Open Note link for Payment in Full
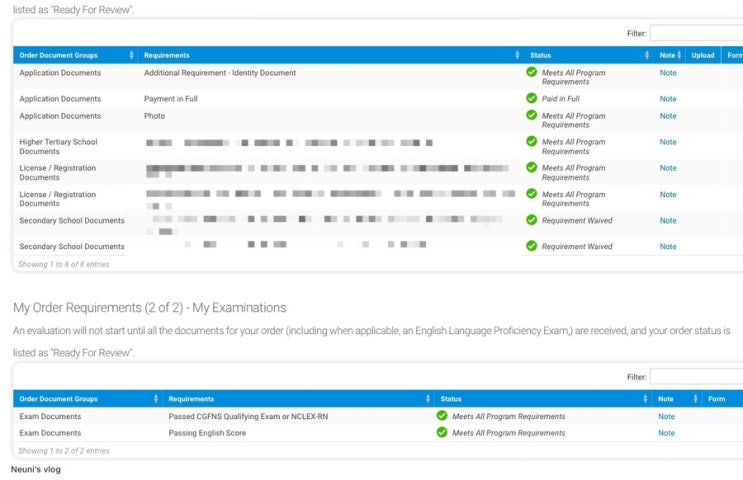 coord(668,99)
